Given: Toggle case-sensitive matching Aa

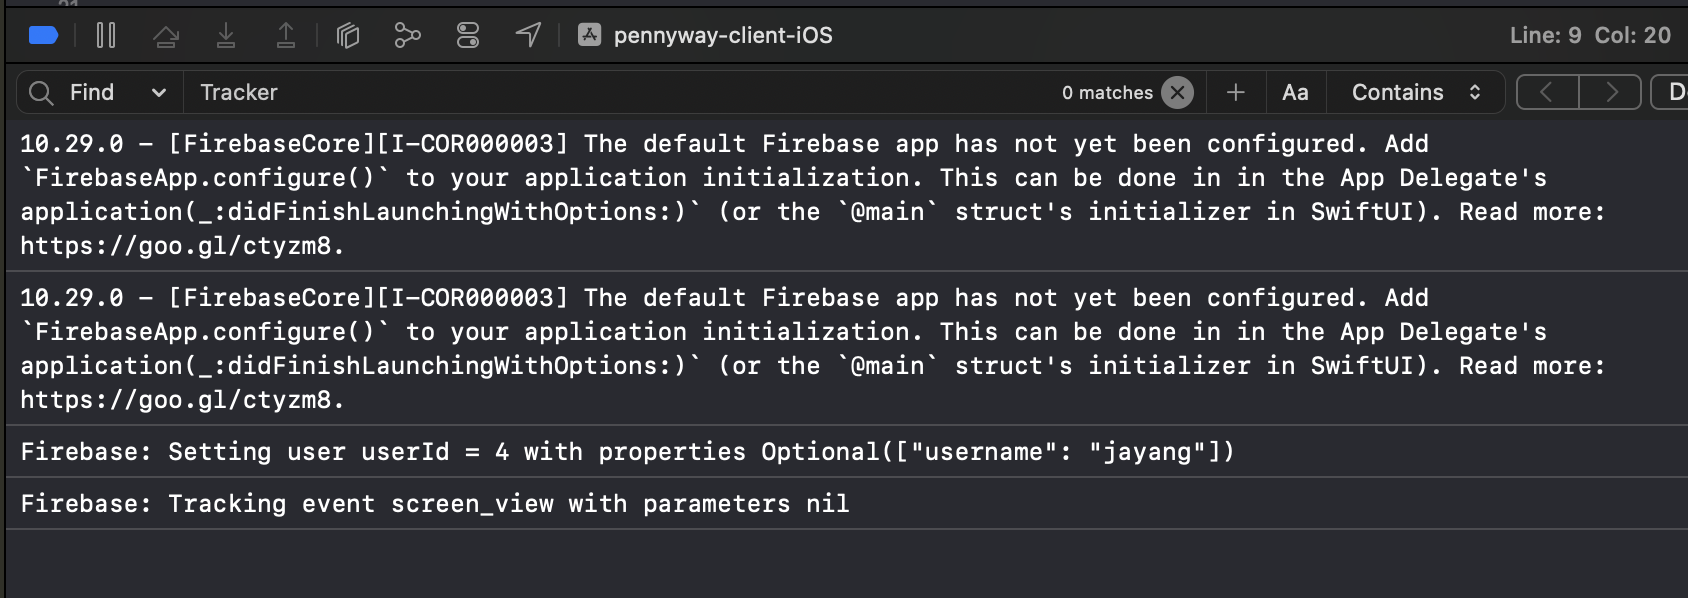Looking at the screenshot, I should tap(1295, 93).
